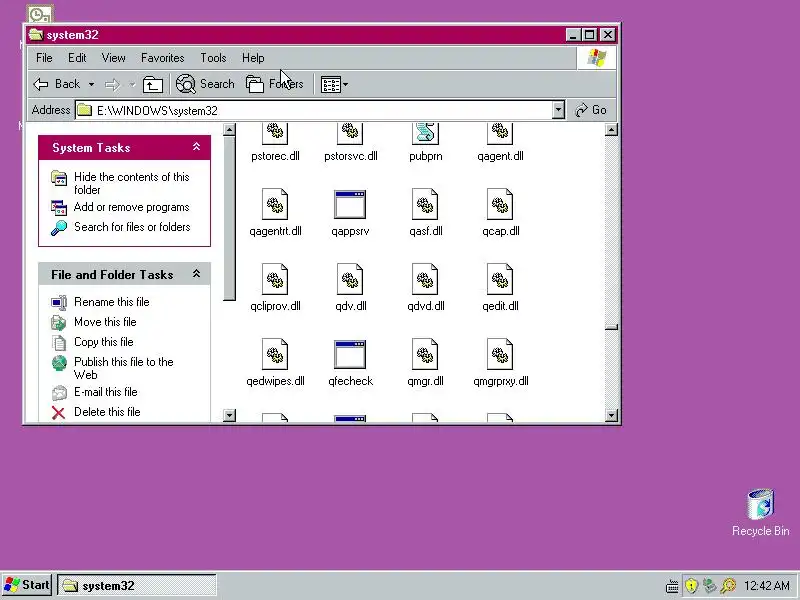Select the qasf.dll file icon
The image size is (800, 600).
click(425, 204)
